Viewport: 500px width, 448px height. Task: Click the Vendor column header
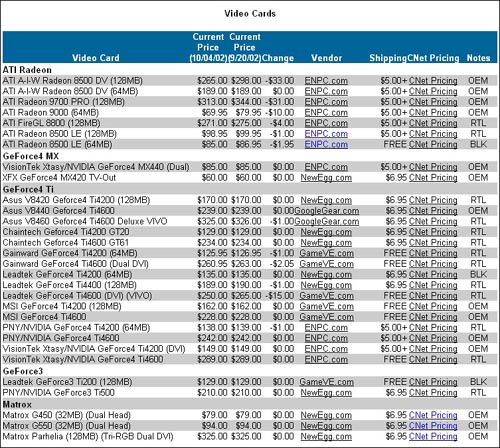326,58
